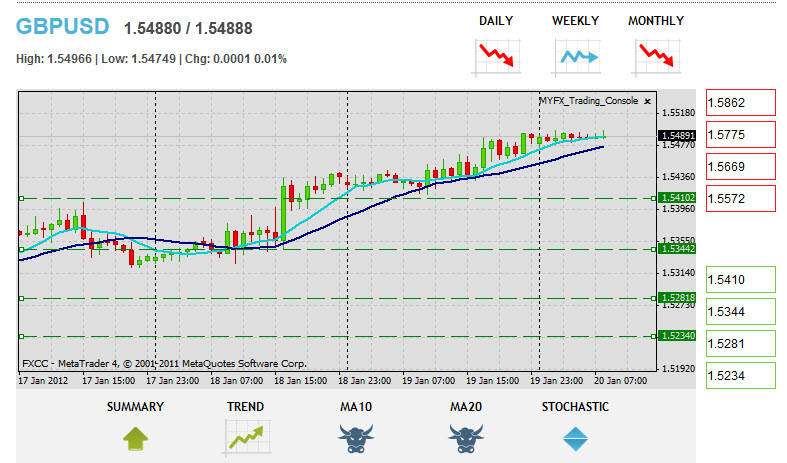The width and height of the screenshot is (787, 463).
Task: Select the 1.5410 support level box
Action: click(x=741, y=280)
